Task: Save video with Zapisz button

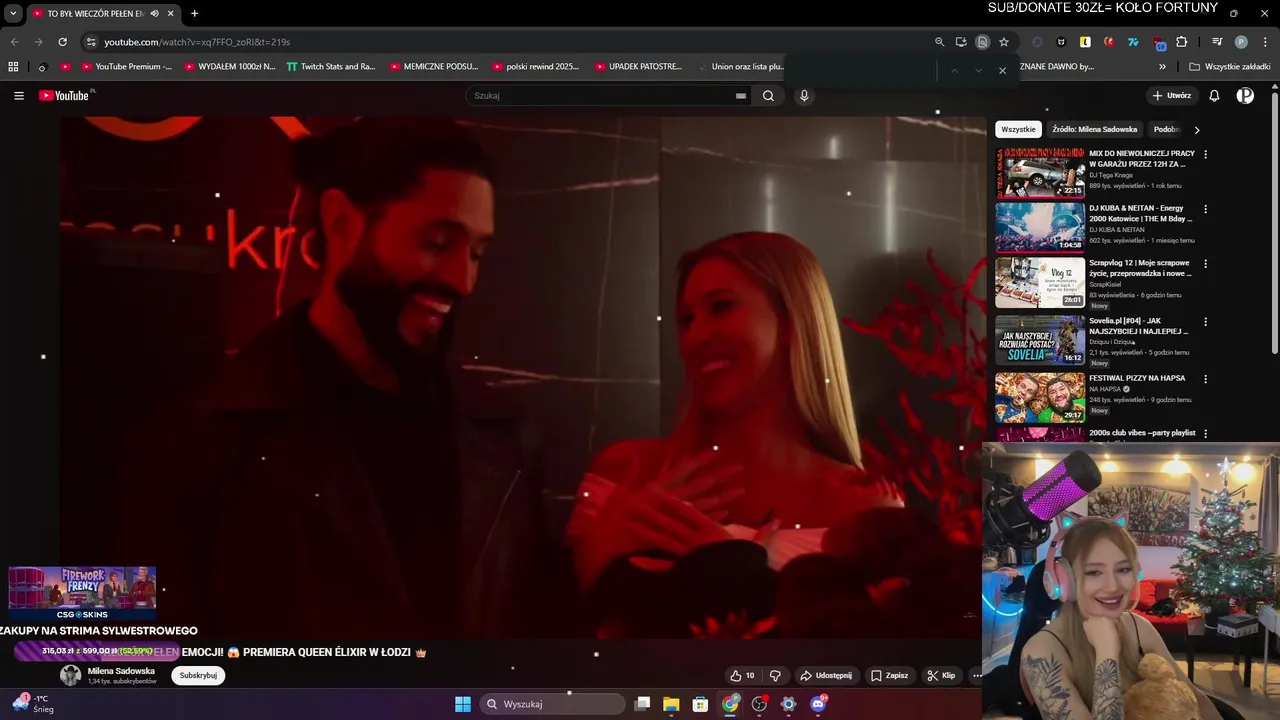Action: (889, 676)
